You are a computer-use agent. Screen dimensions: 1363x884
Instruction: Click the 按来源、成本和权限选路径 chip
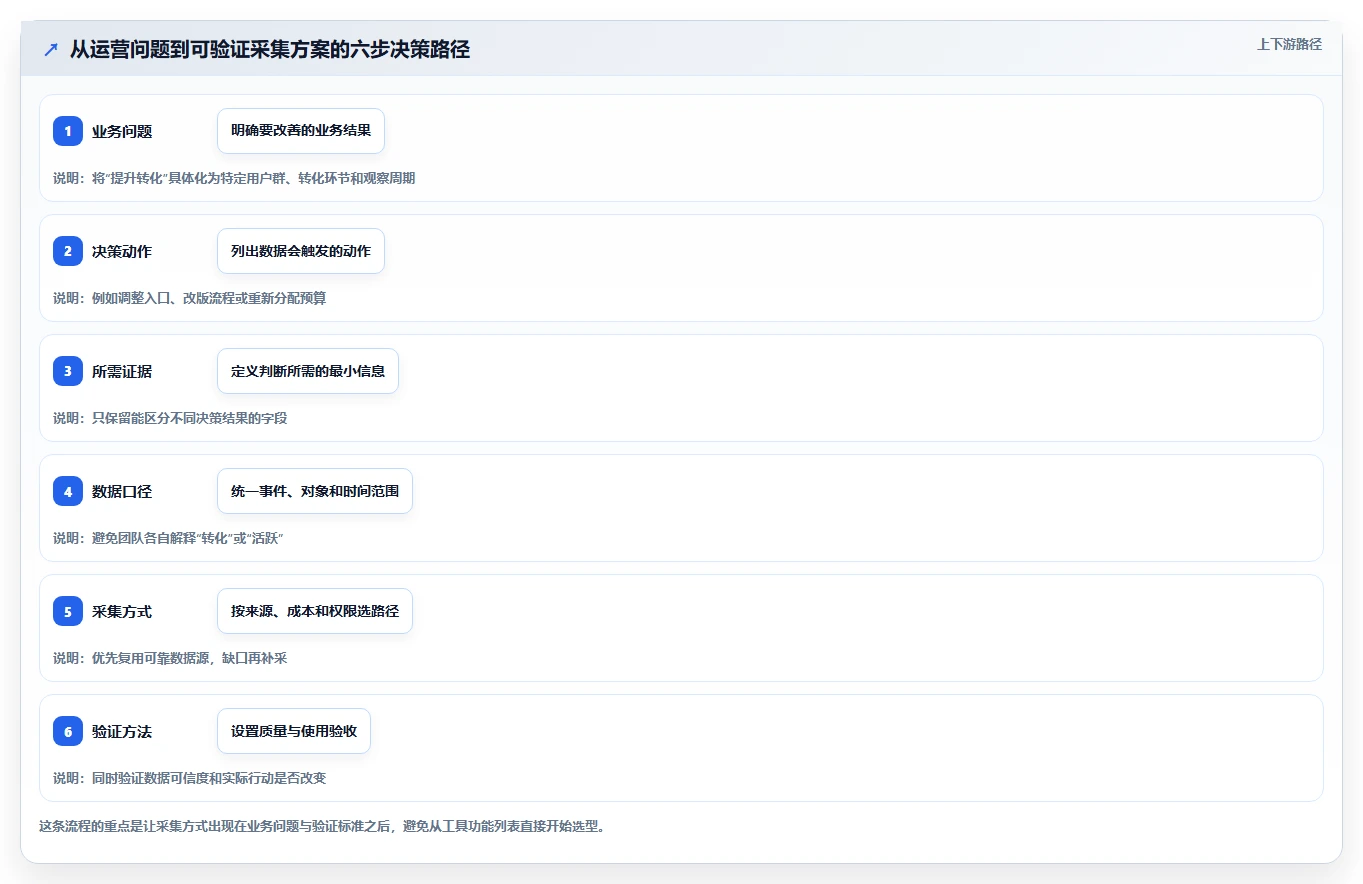pyautogui.click(x=315, y=611)
